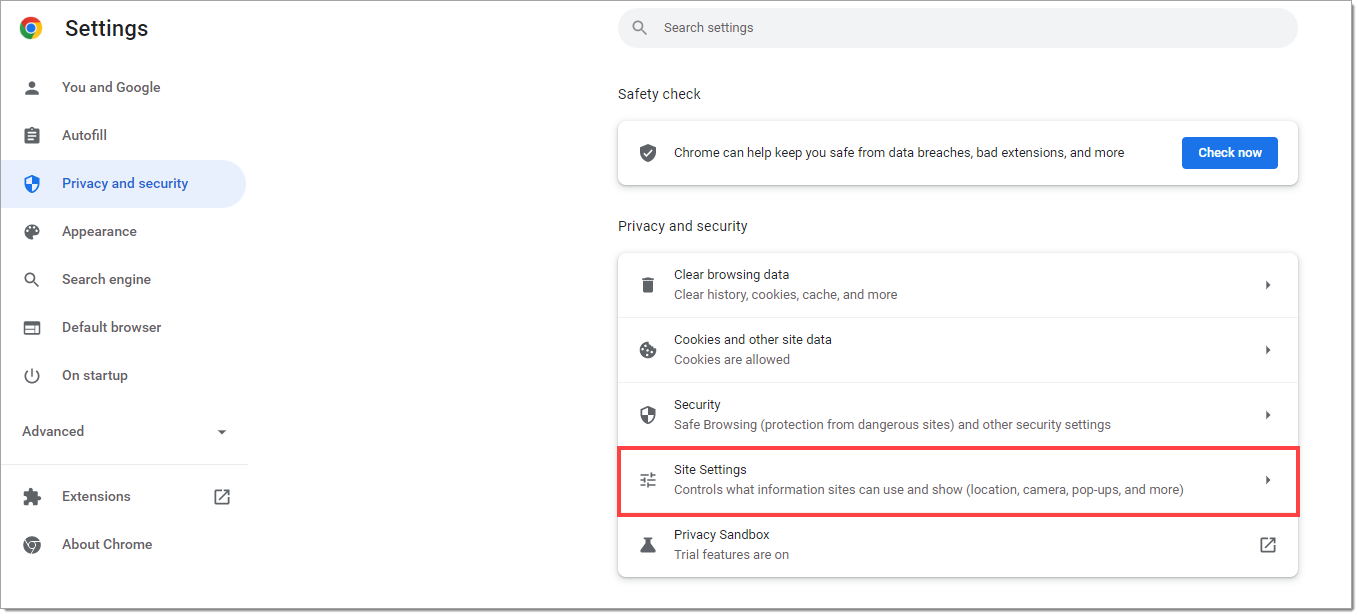Click 'Safety check' section heading
The image size is (1359, 616).
(659, 94)
